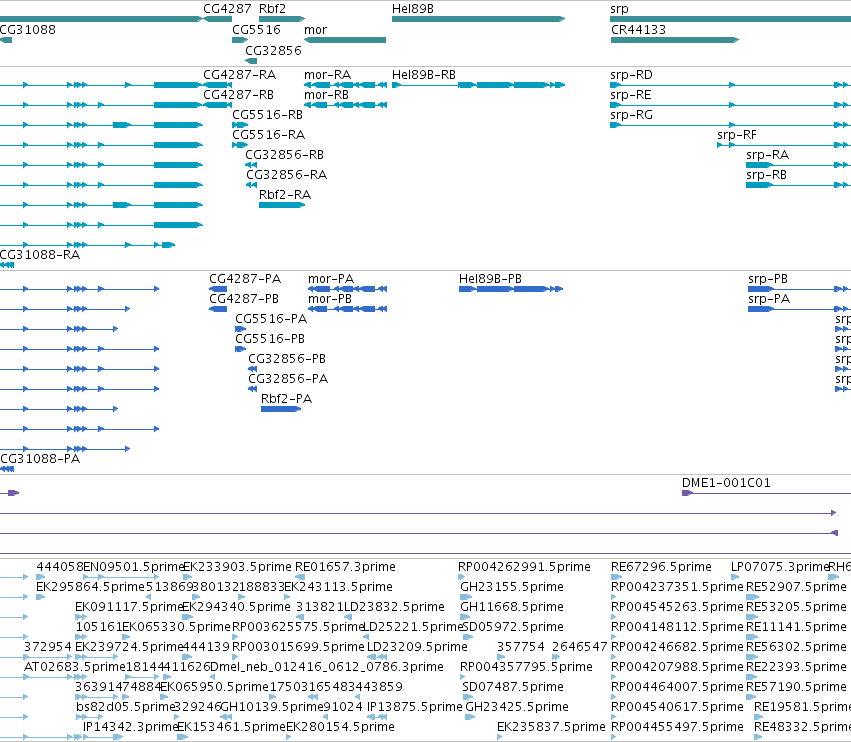Open the Hel89B-PB protein label
This screenshot has width=851, height=742.
click(x=490, y=279)
